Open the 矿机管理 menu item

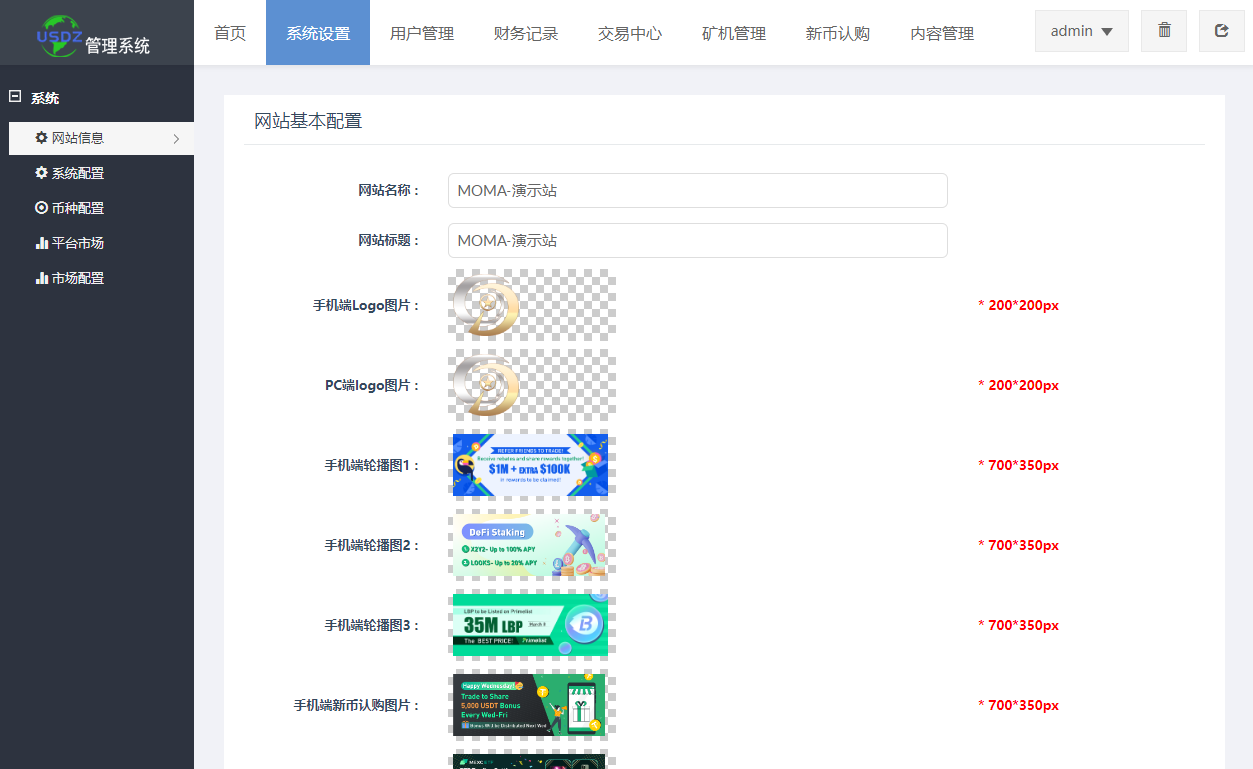click(734, 33)
